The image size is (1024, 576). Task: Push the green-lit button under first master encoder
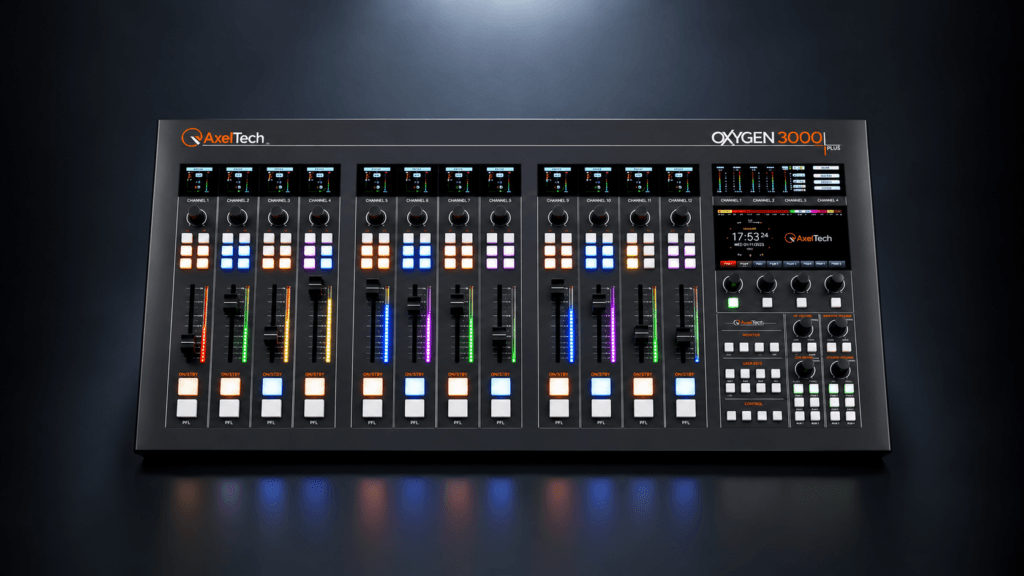point(733,302)
